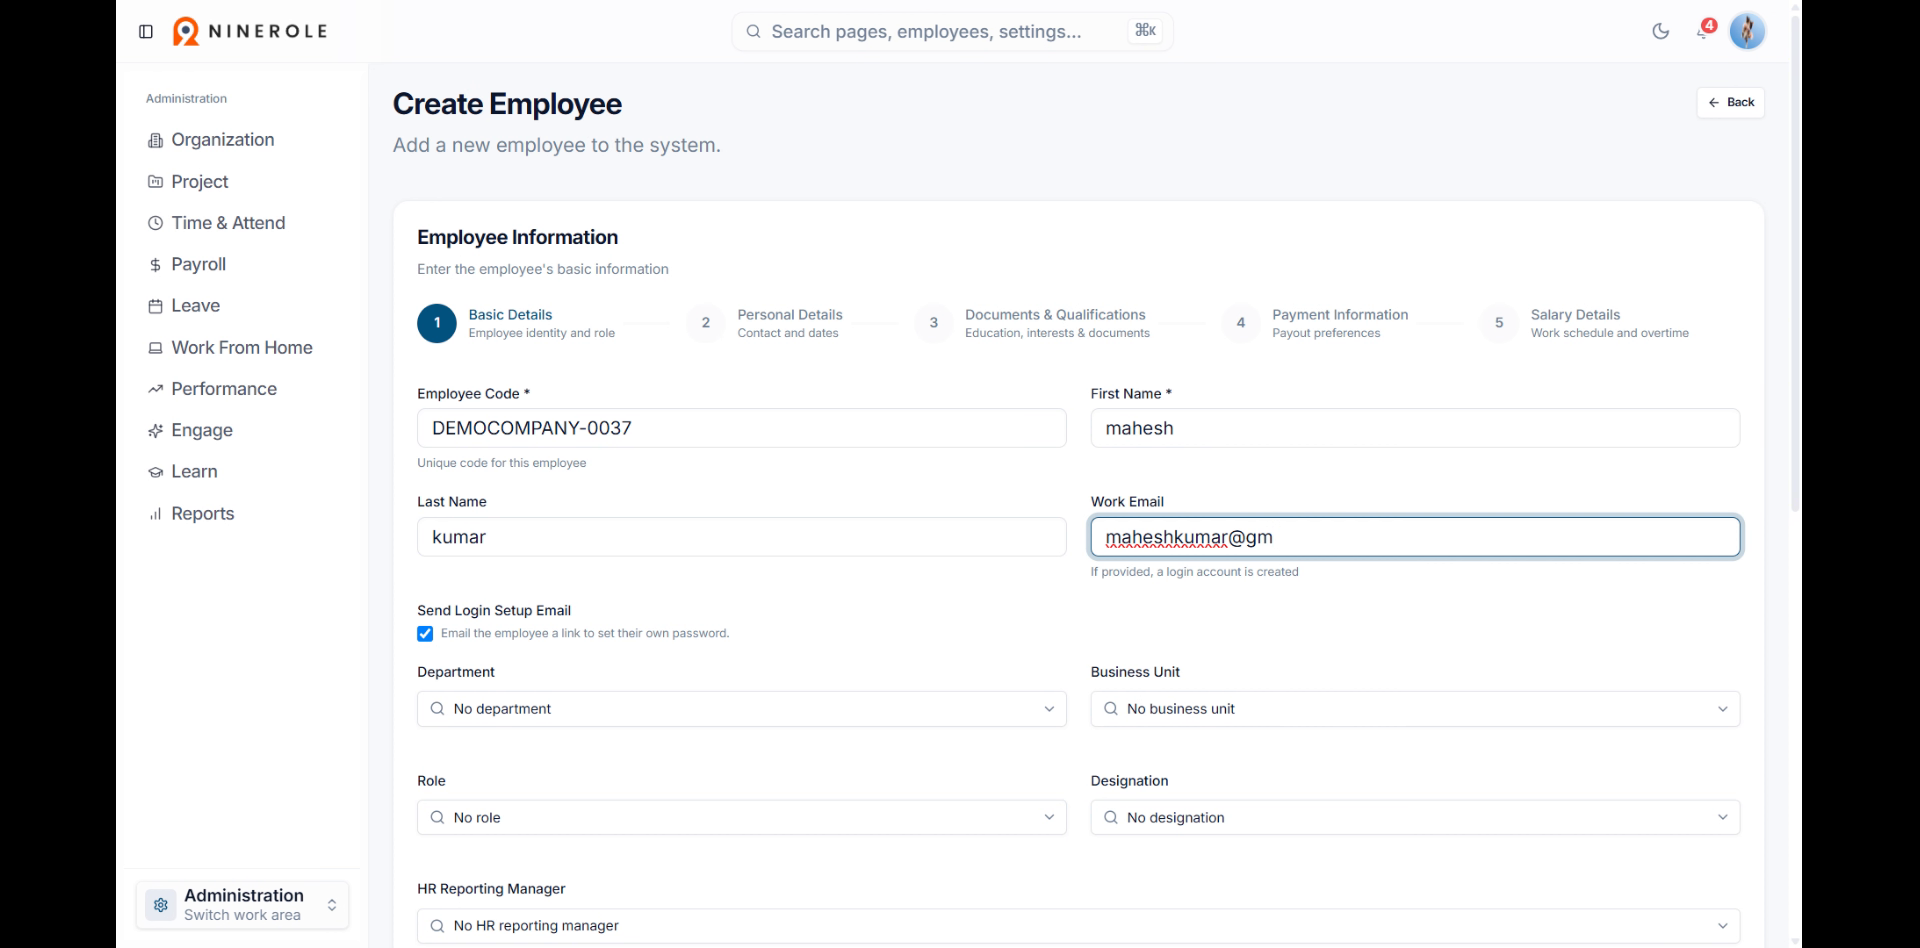This screenshot has width=1920, height=948.
Task: Click the Ninerole logo
Action: coord(250,32)
